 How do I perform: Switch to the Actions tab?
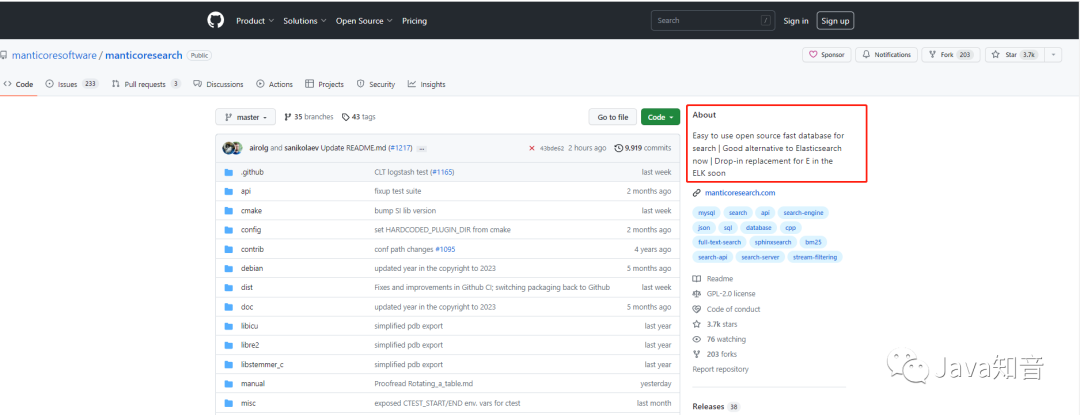[274, 85]
